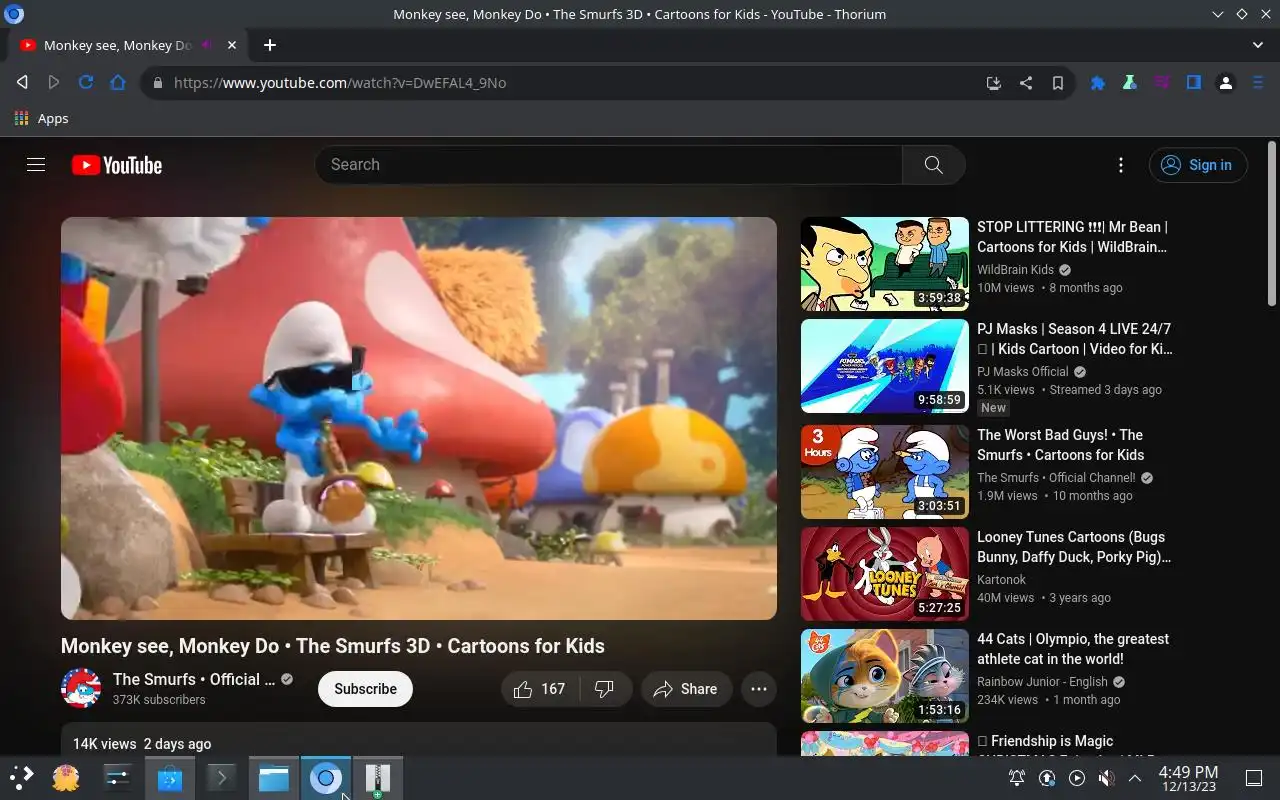This screenshot has height=800, width=1280.
Task: Click the Sign in button
Action: (1198, 165)
